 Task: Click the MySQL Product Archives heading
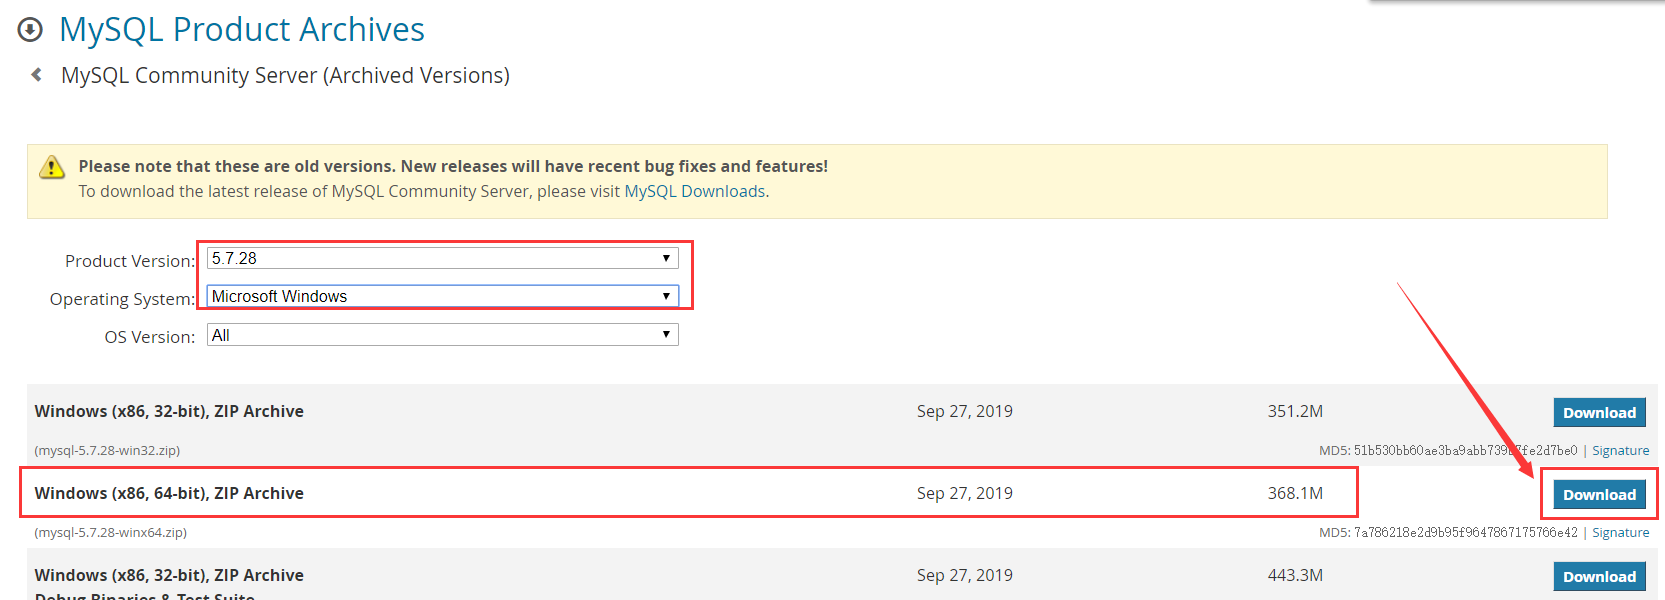242,30
